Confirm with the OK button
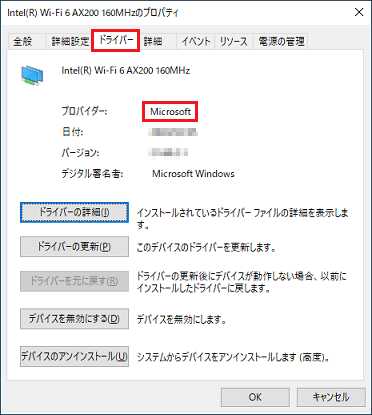The width and height of the screenshot is (372, 415). (255, 397)
